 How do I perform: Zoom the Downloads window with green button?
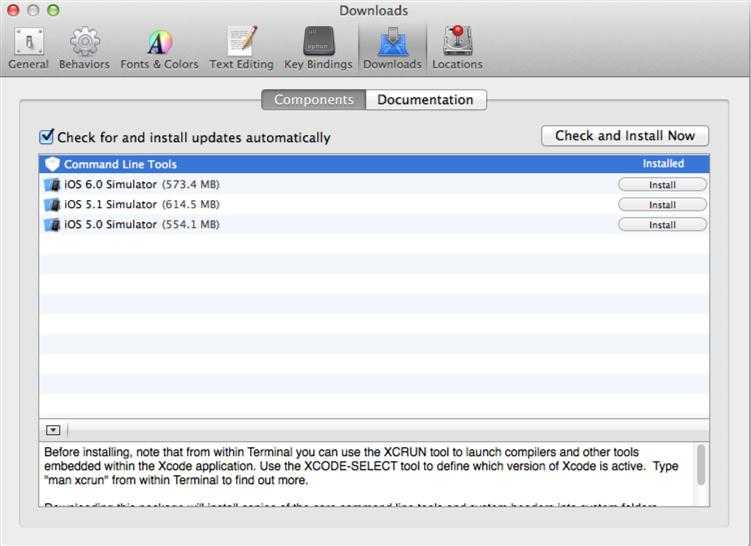click(x=53, y=10)
